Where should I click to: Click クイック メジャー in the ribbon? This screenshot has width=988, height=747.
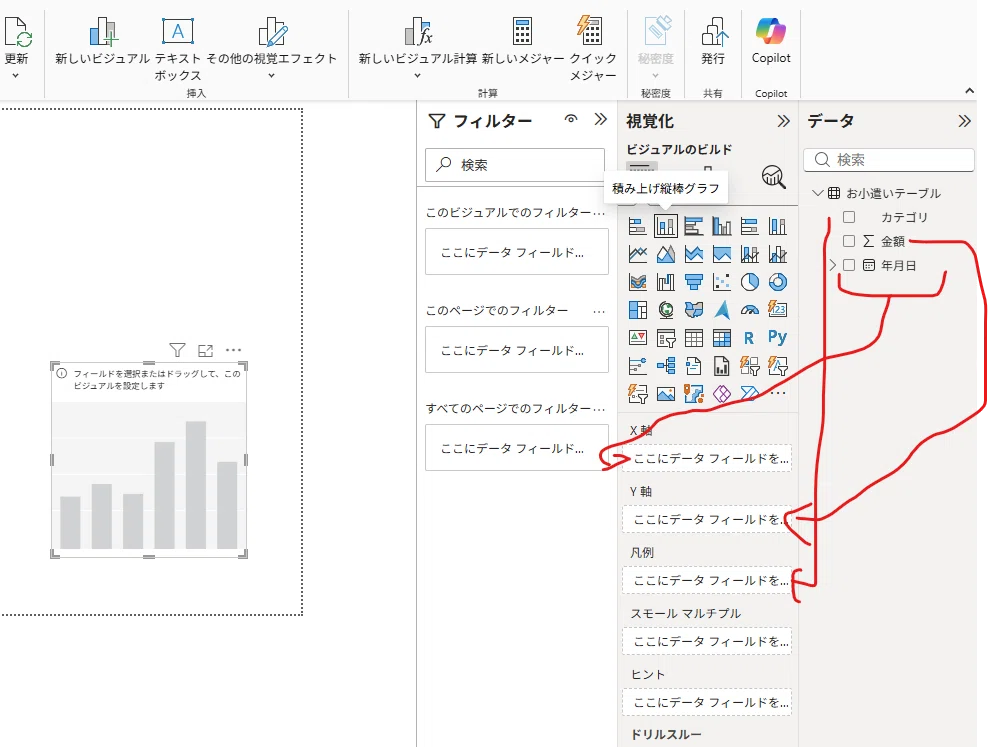[592, 48]
